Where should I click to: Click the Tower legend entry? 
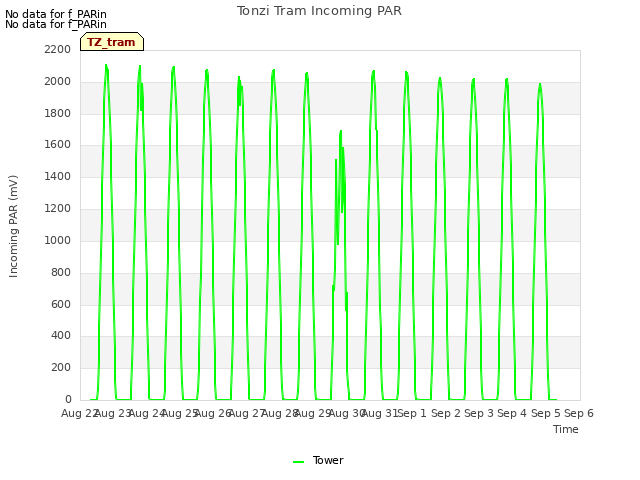click(x=318, y=460)
